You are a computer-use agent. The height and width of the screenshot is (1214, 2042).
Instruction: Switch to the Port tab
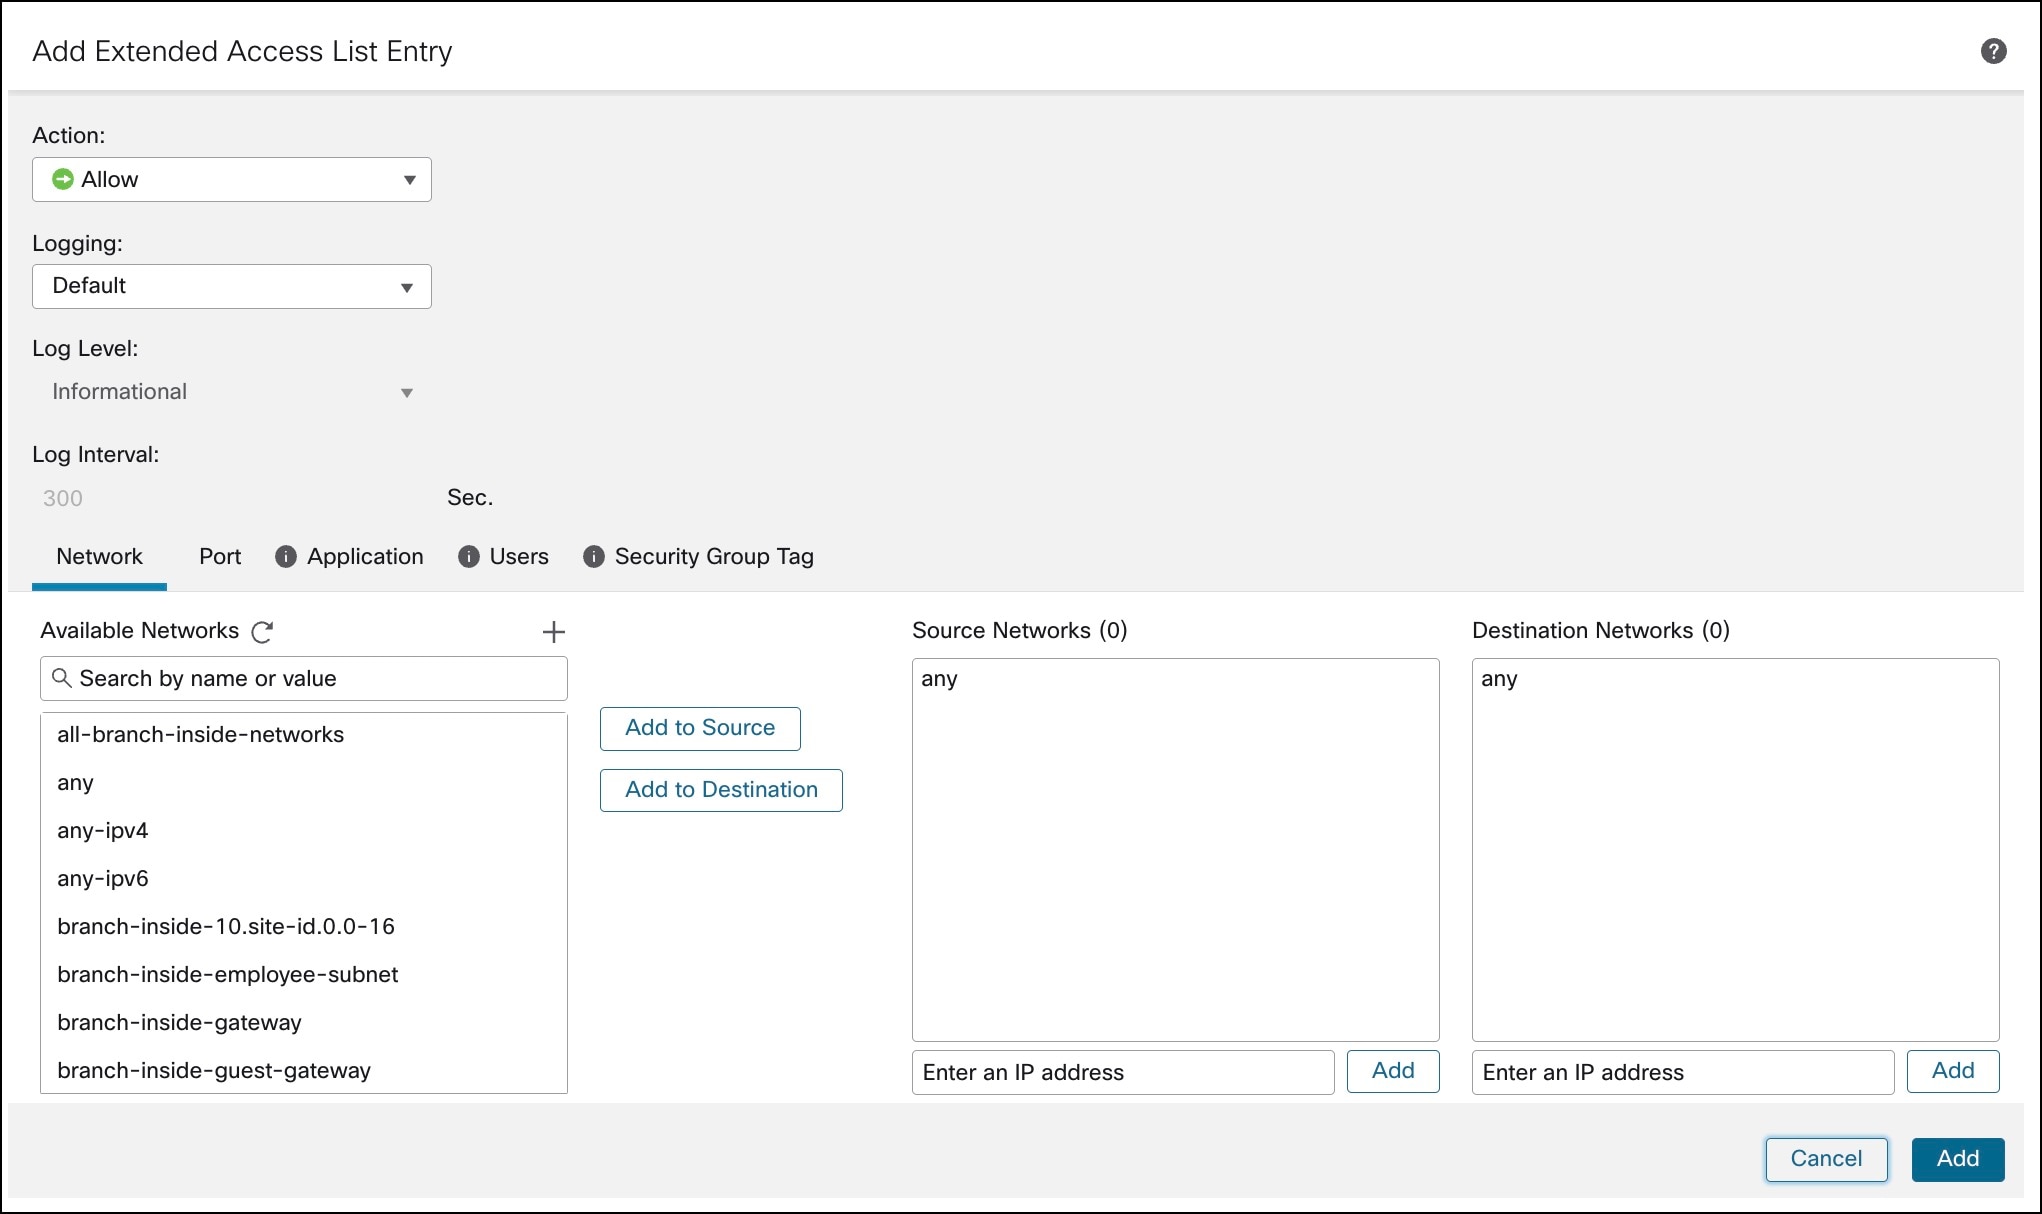[220, 557]
